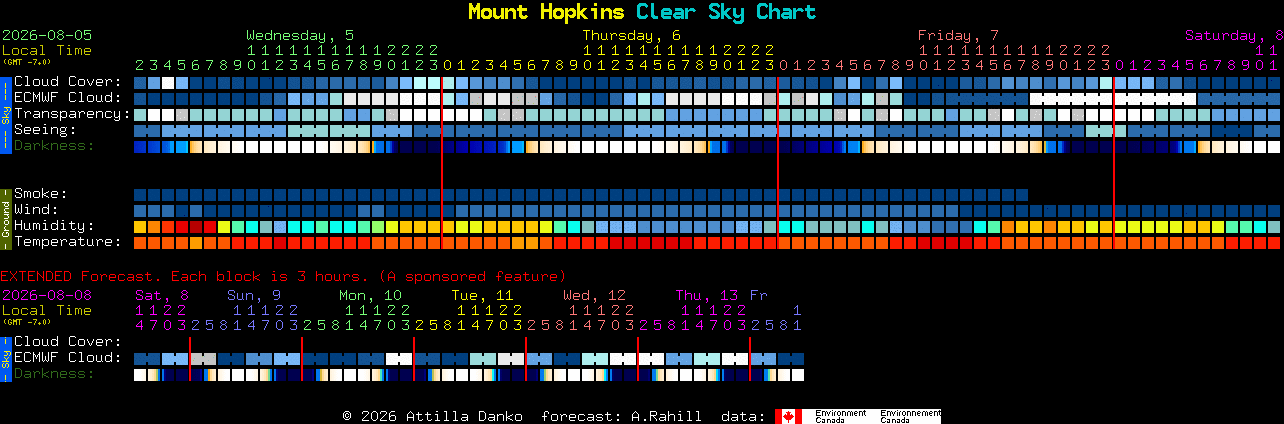Click the Cloud Cover row label in main chart
Image resolution: width=1284 pixels, height=424 pixels.
click(x=68, y=82)
